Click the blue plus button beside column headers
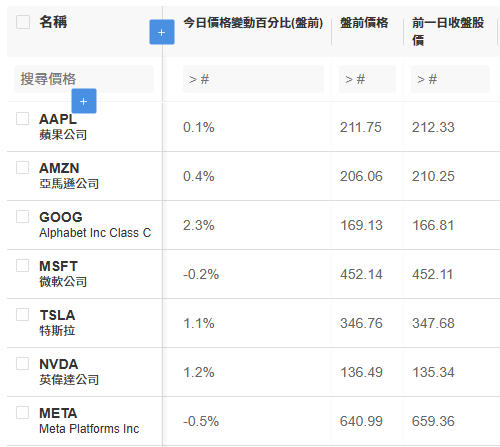The height and width of the screenshot is (447, 500). tap(162, 32)
